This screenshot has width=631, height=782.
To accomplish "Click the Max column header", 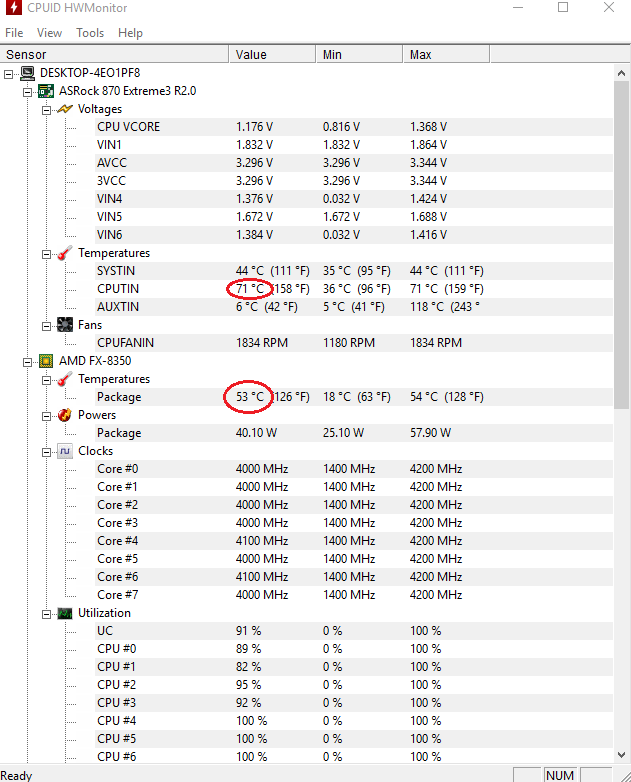I will [446, 54].
